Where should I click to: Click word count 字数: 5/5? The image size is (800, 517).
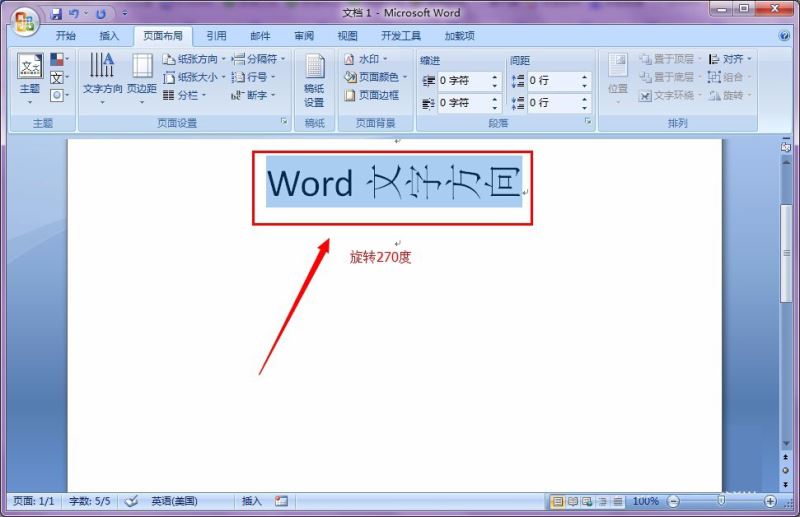click(x=89, y=501)
